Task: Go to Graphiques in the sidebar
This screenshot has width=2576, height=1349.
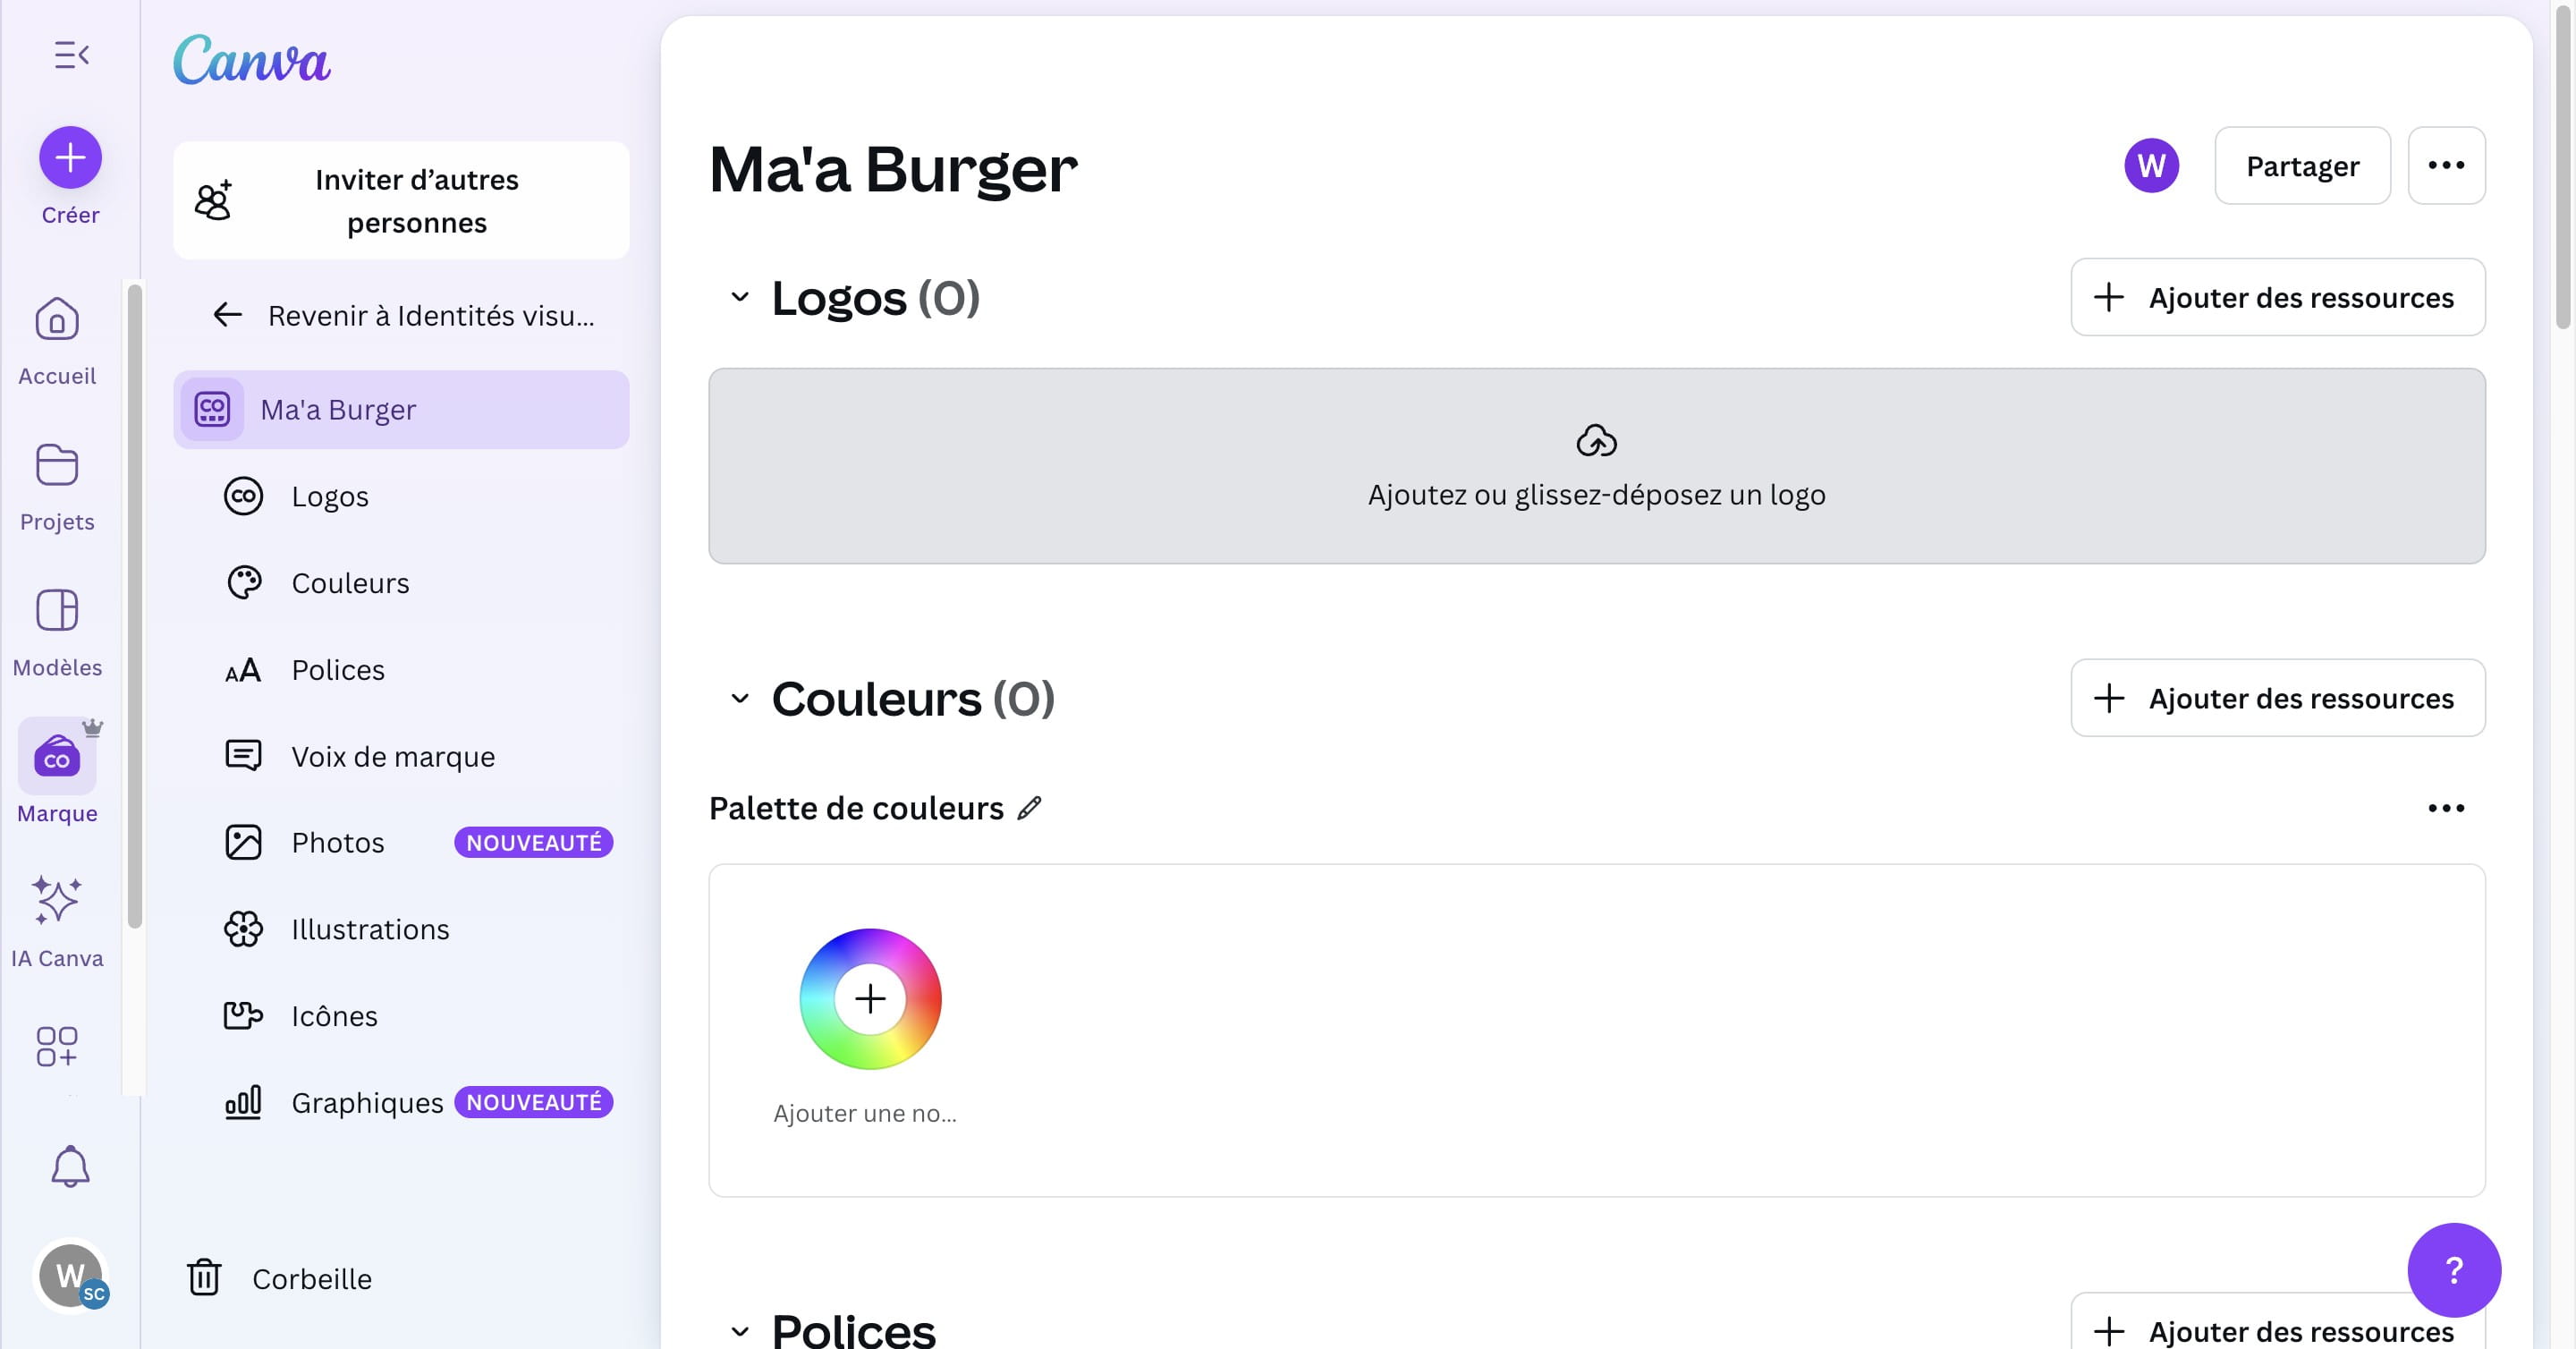Action: 367,1102
